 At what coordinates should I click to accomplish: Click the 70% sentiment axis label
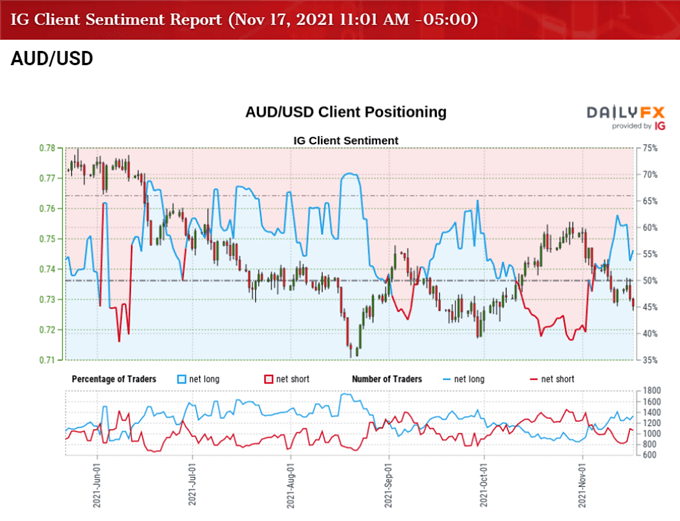click(650, 174)
